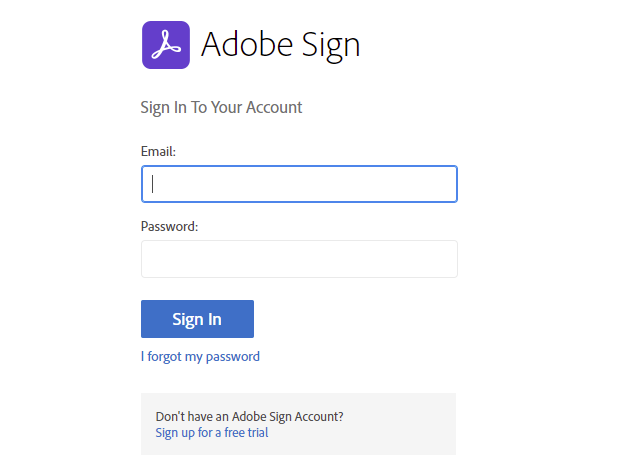
Task: Click the Email label above the field
Action: pos(159,151)
